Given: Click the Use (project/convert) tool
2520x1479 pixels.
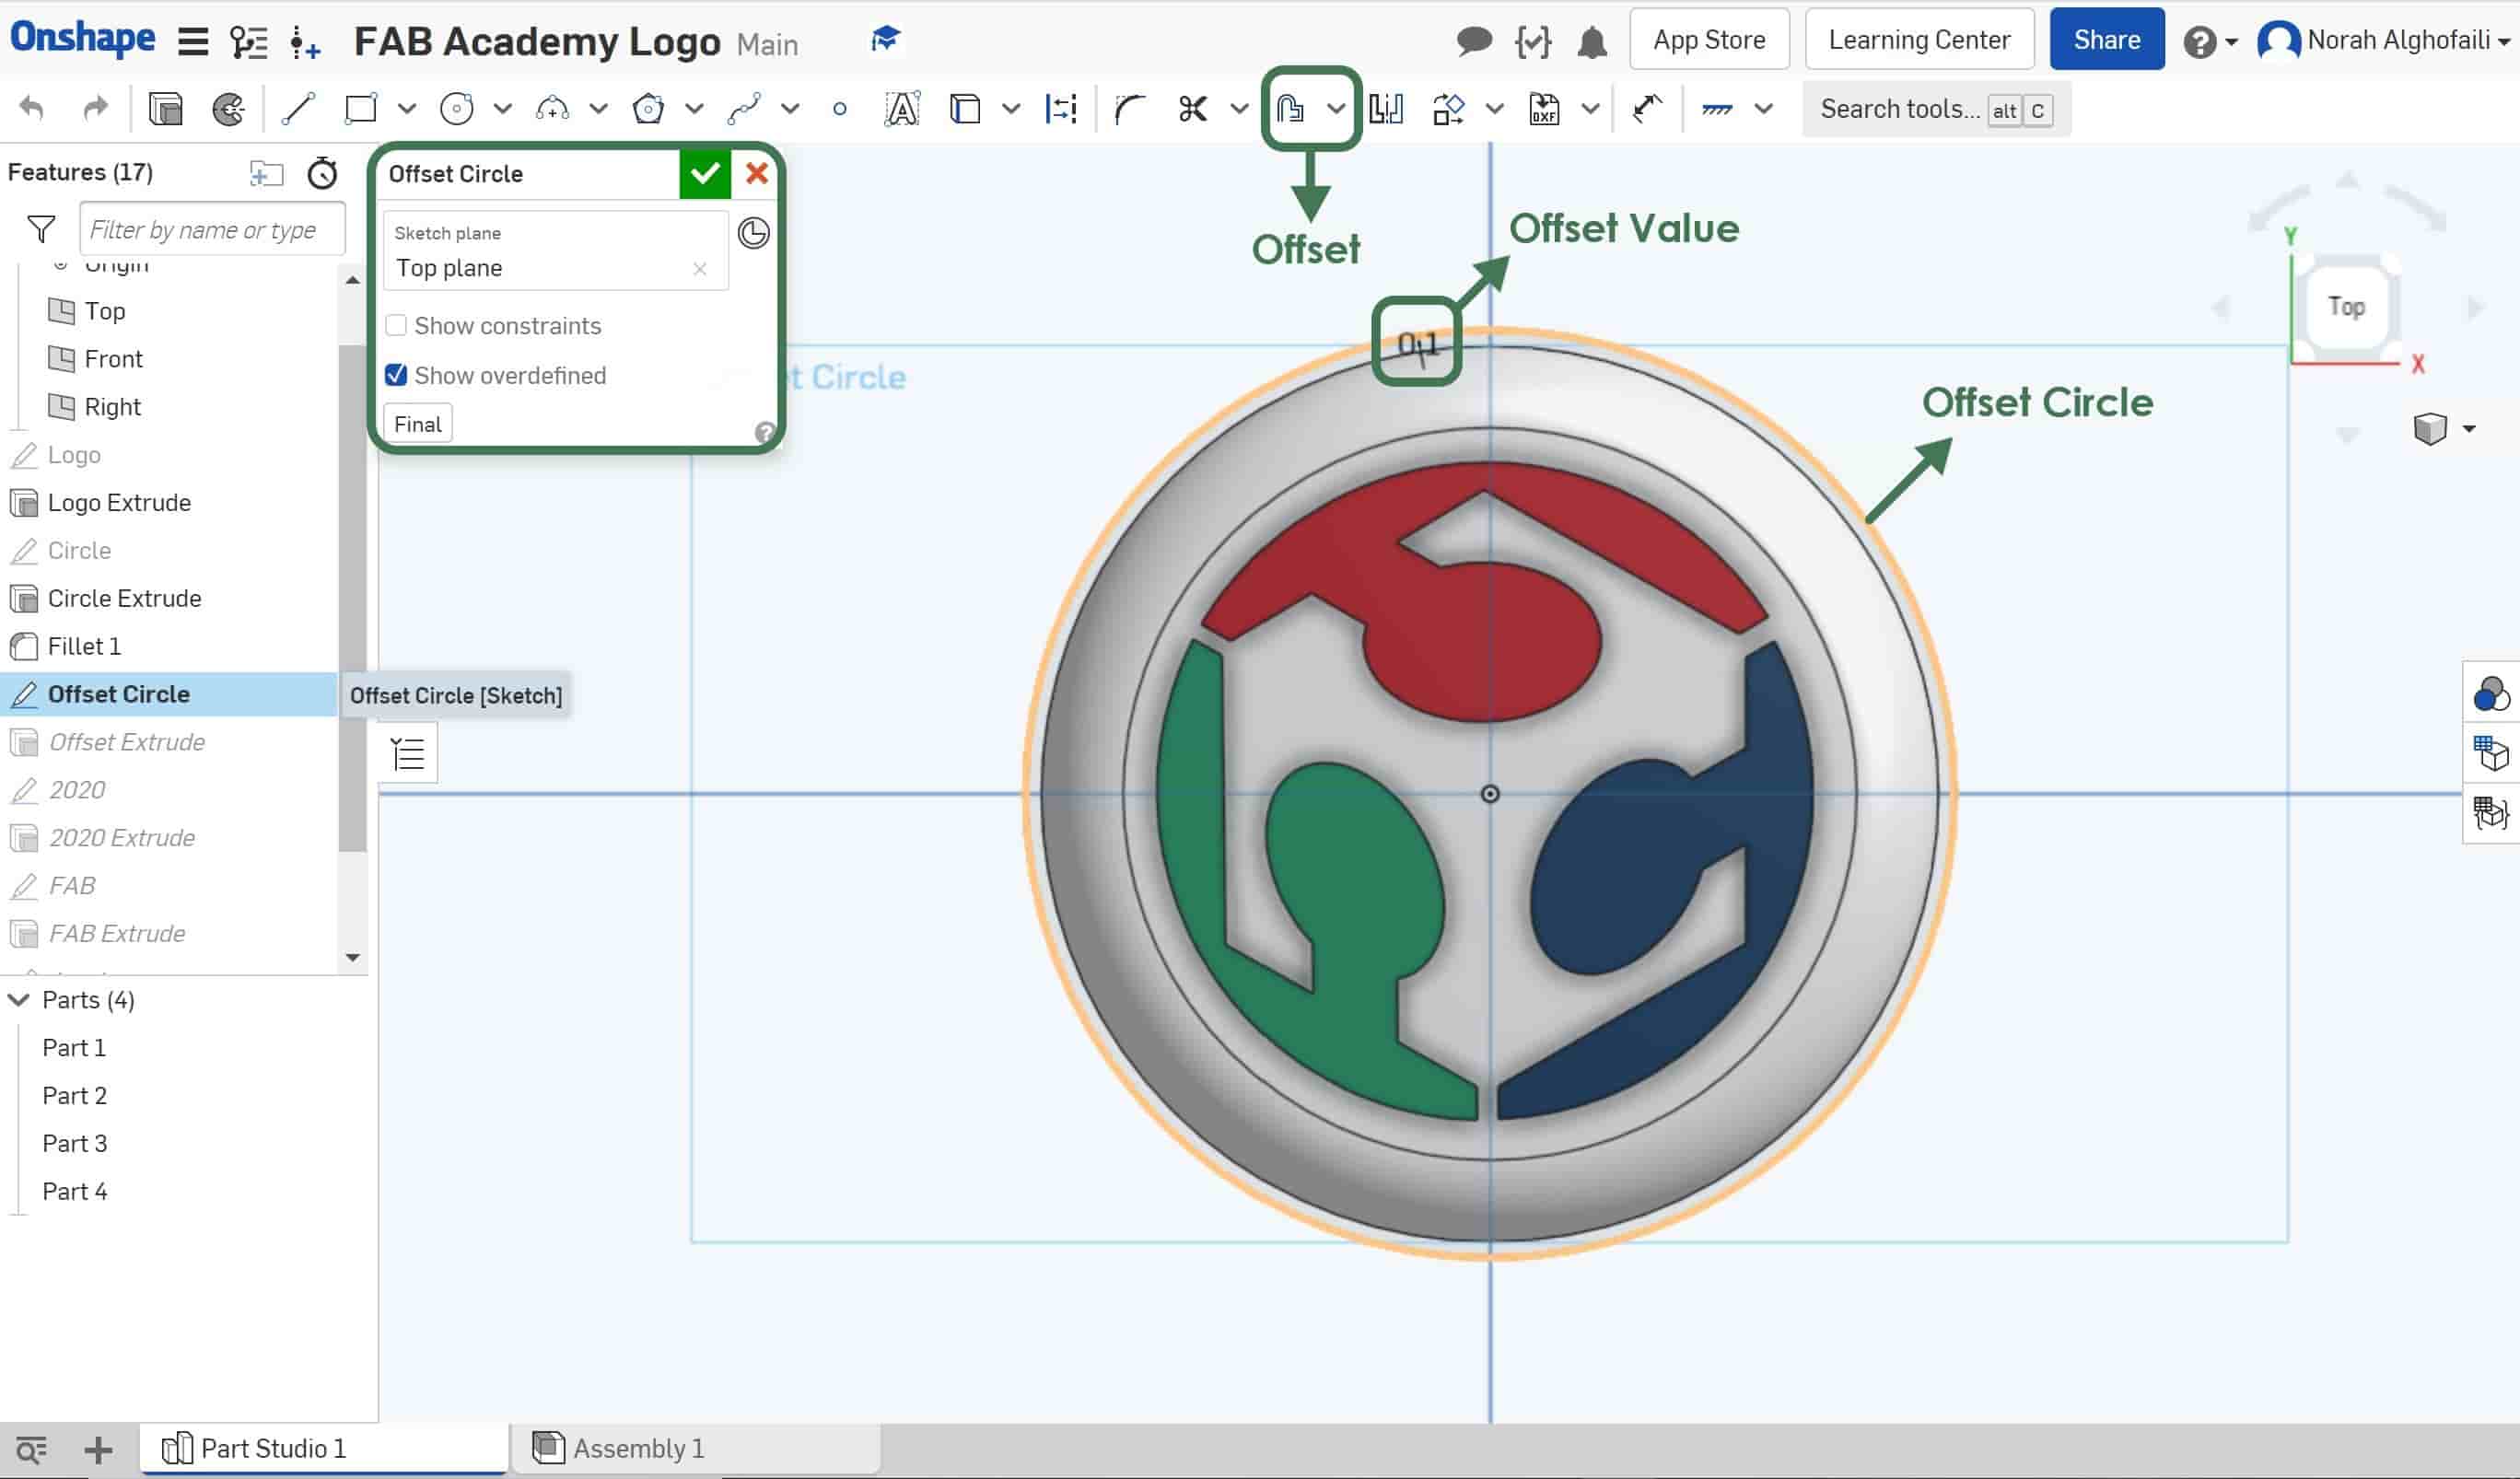Looking at the screenshot, I should point(965,108).
